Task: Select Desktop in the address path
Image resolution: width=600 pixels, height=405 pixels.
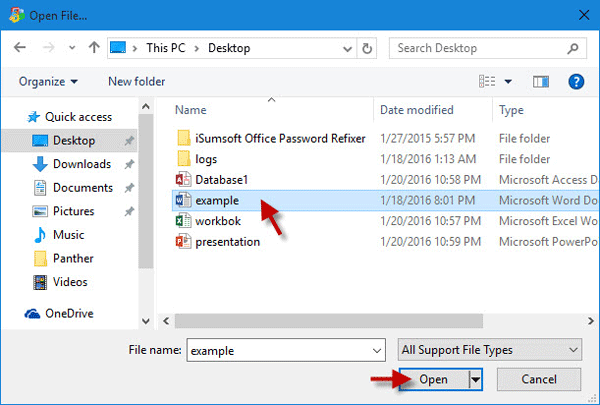Action: [229, 48]
